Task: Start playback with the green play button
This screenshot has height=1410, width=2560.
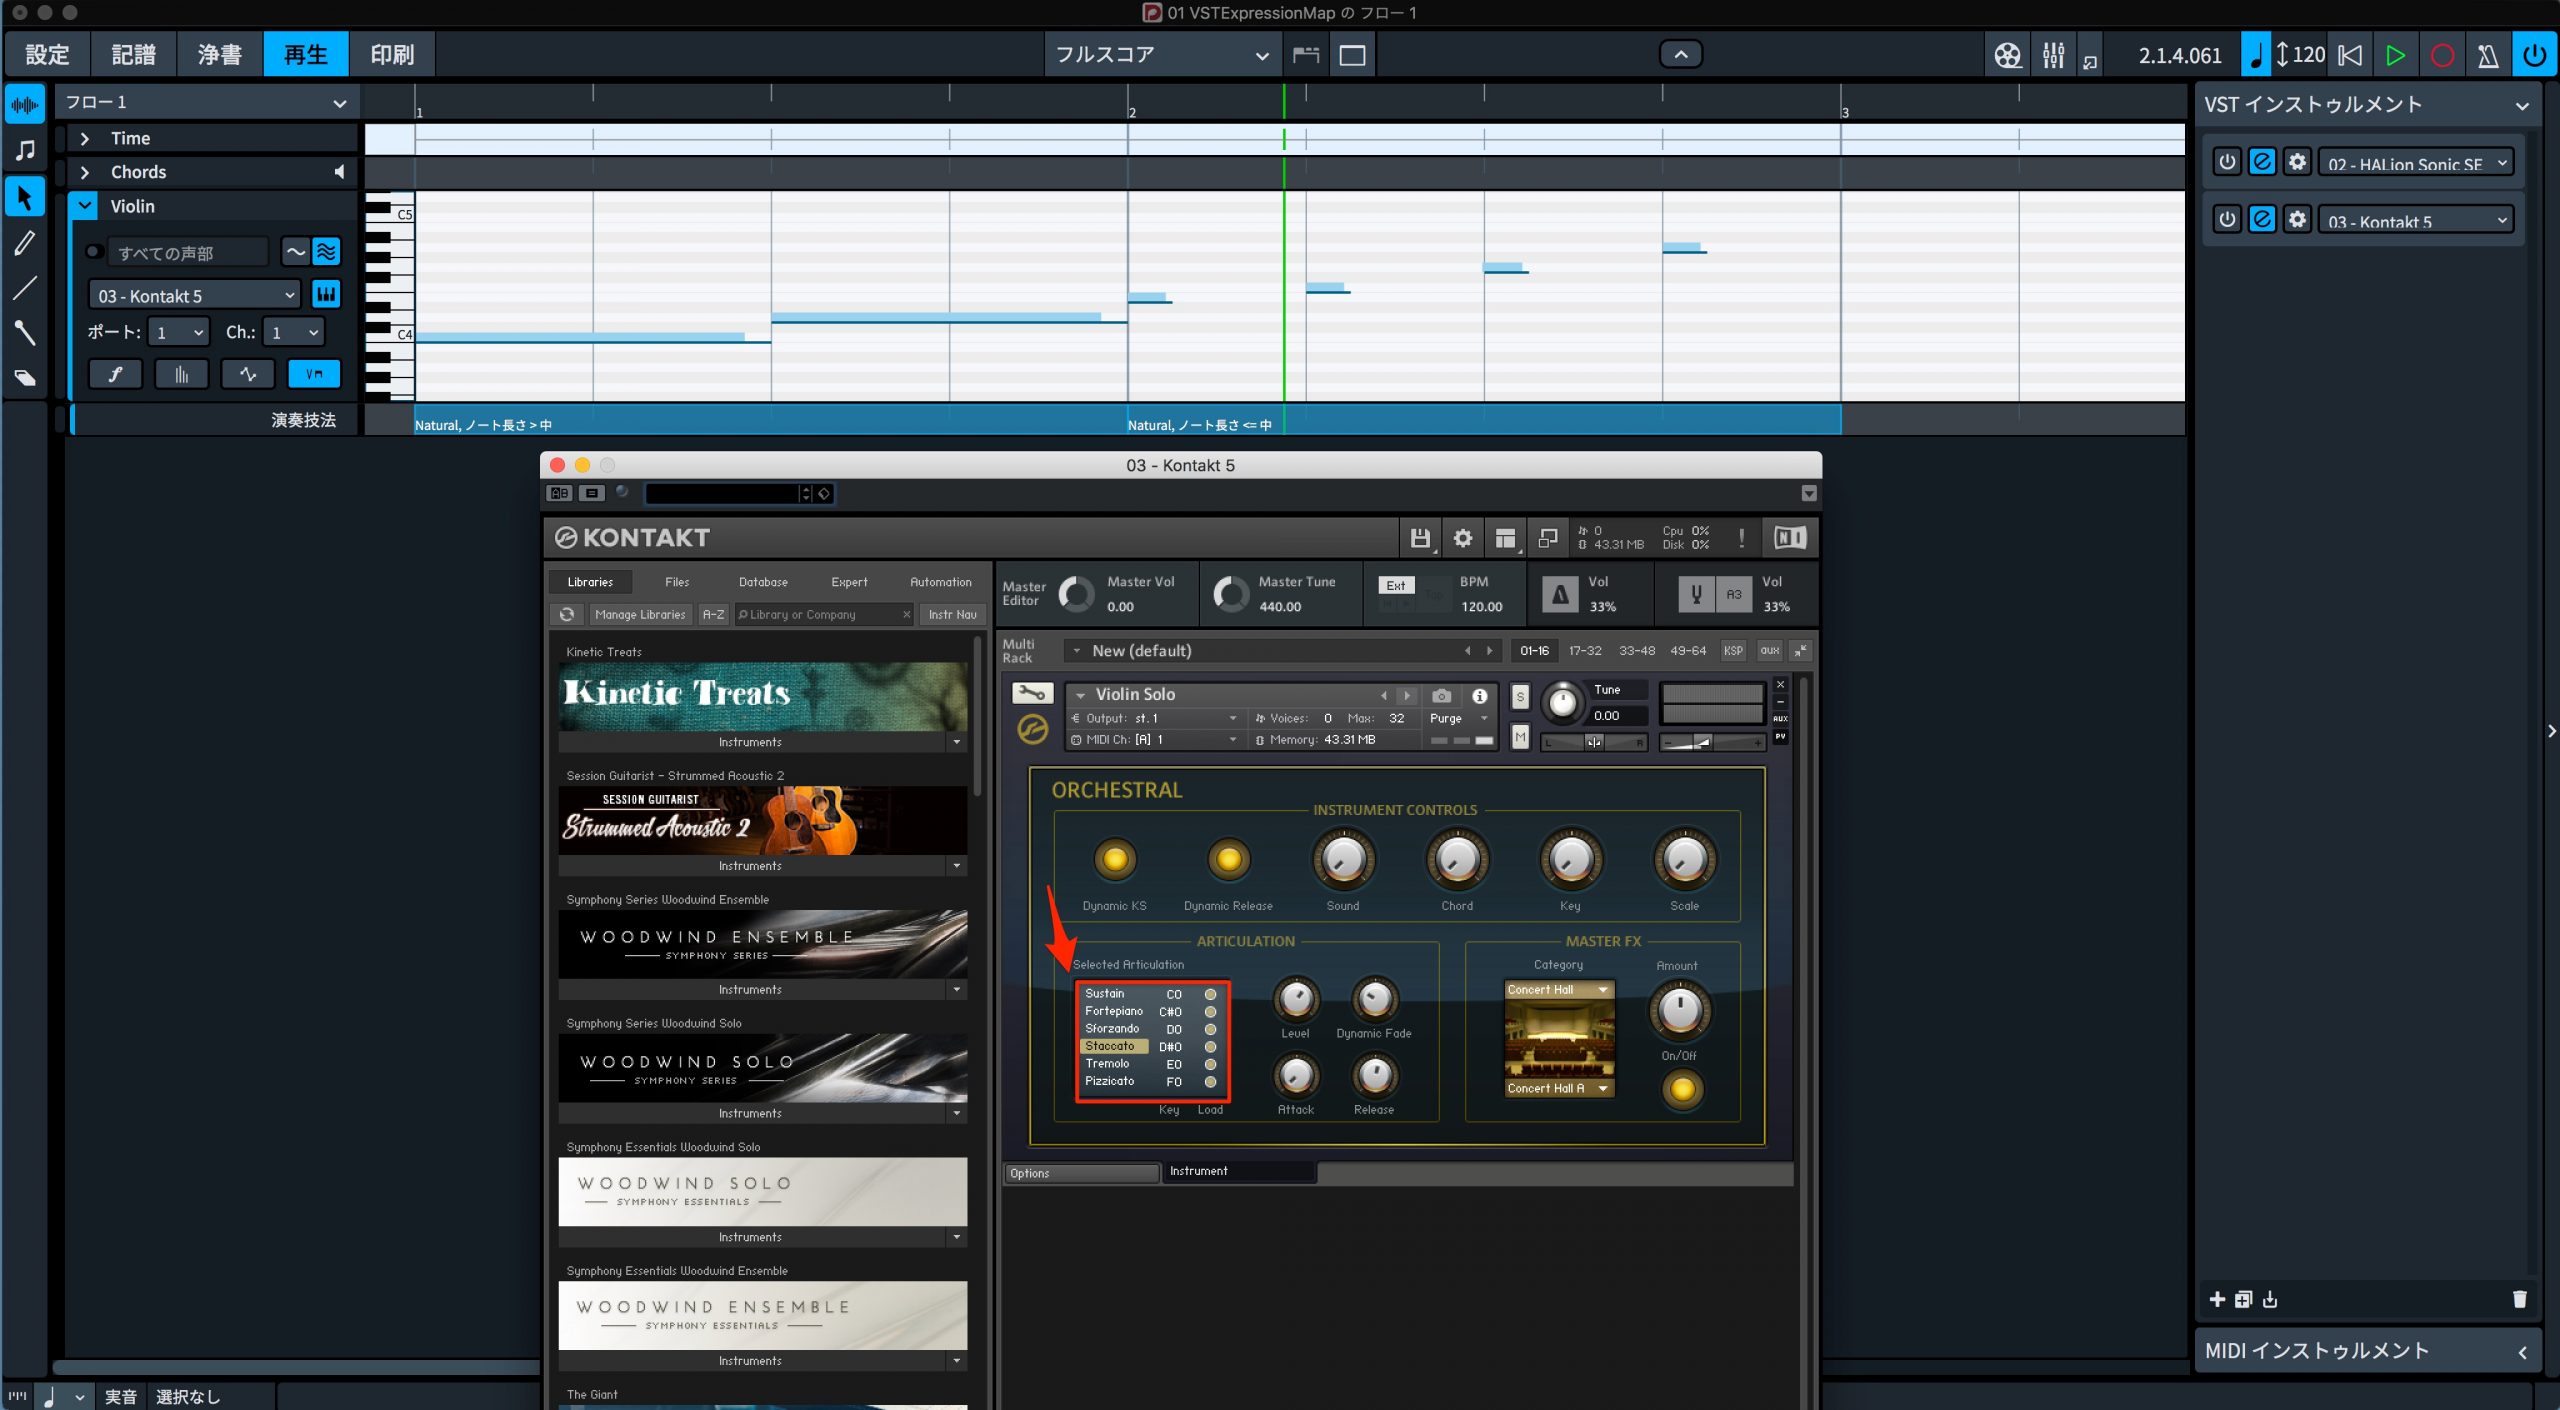Action: point(2395,55)
